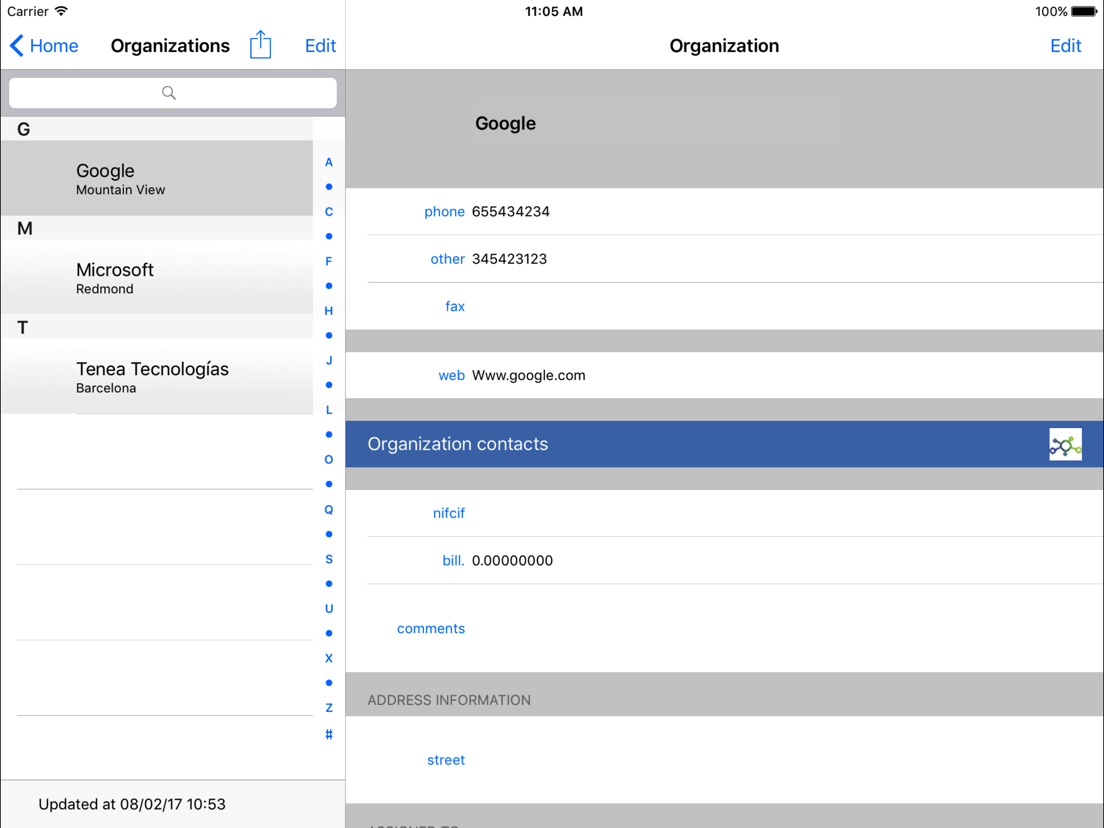Tap the G section header in list
This screenshot has width=1104, height=828.
click(x=157, y=129)
